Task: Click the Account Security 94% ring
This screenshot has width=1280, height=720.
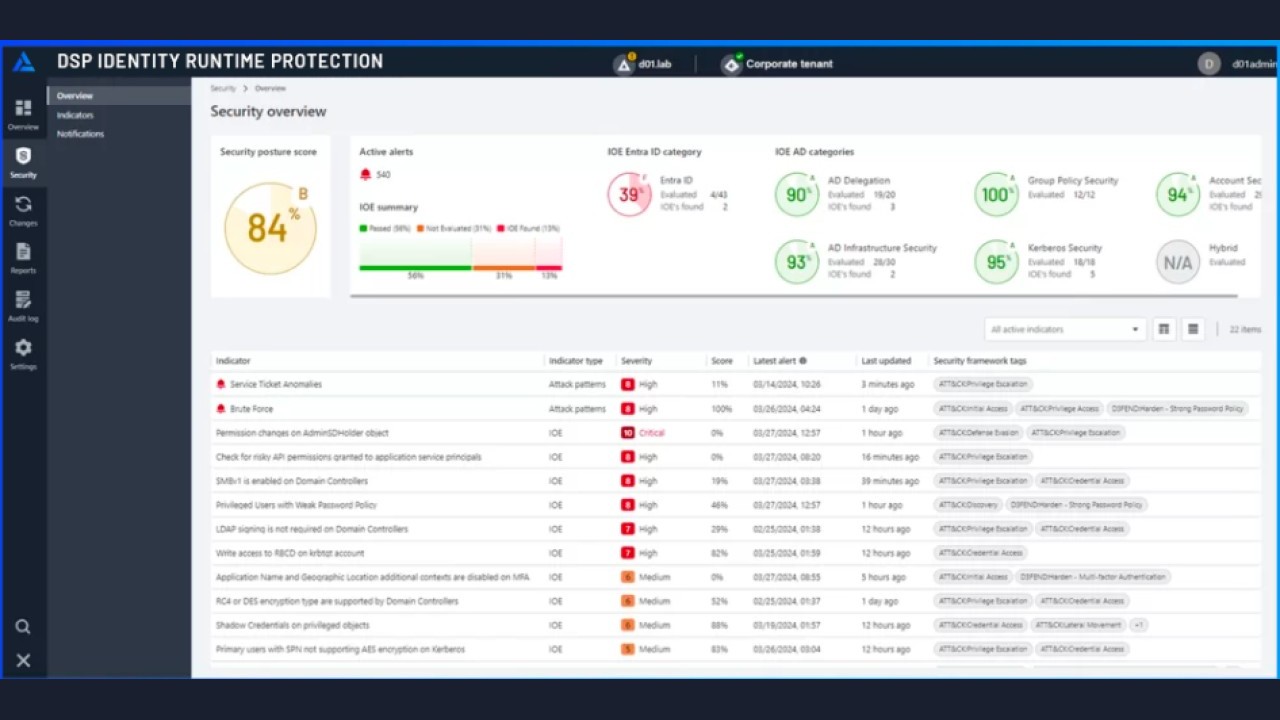Action: tap(1178, 194)
